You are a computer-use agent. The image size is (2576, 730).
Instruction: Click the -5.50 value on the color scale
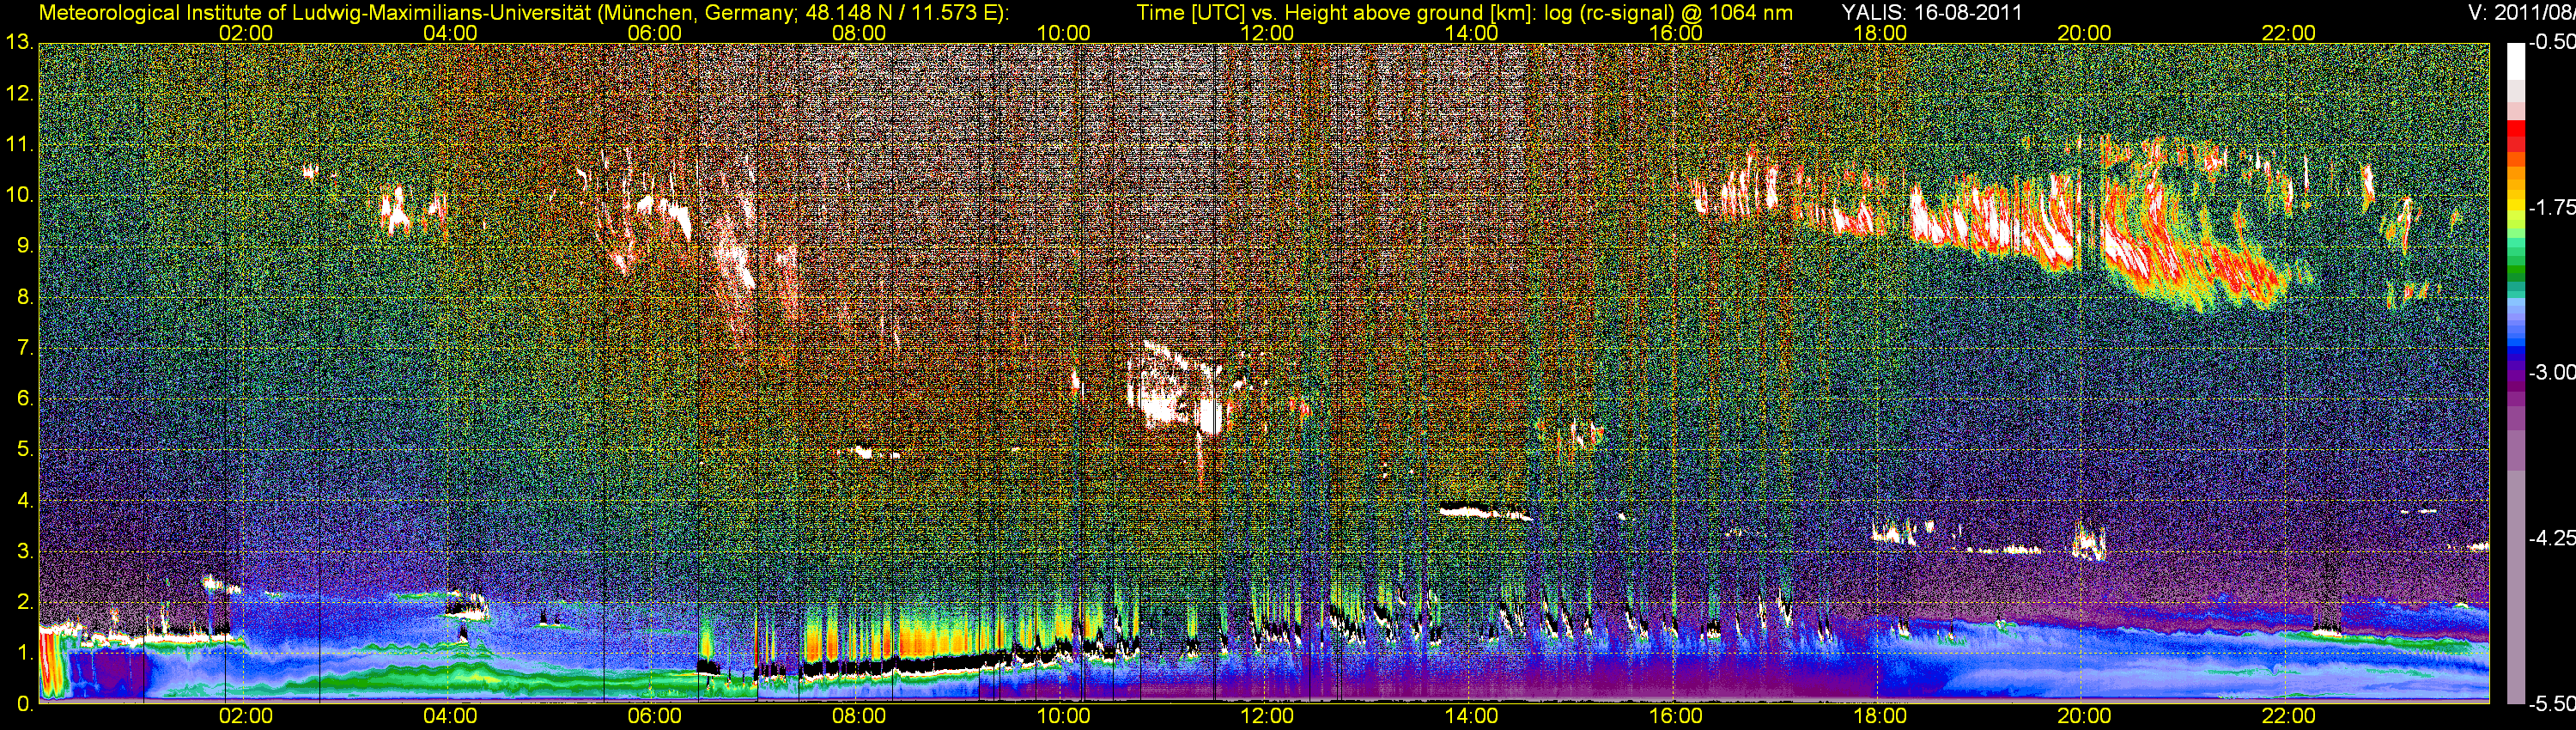[x=2551, y=705]
